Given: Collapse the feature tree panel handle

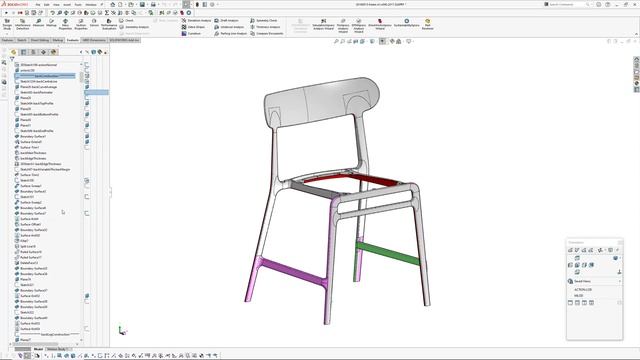Looking at the screenshot, I should click(x=110, y=192).
